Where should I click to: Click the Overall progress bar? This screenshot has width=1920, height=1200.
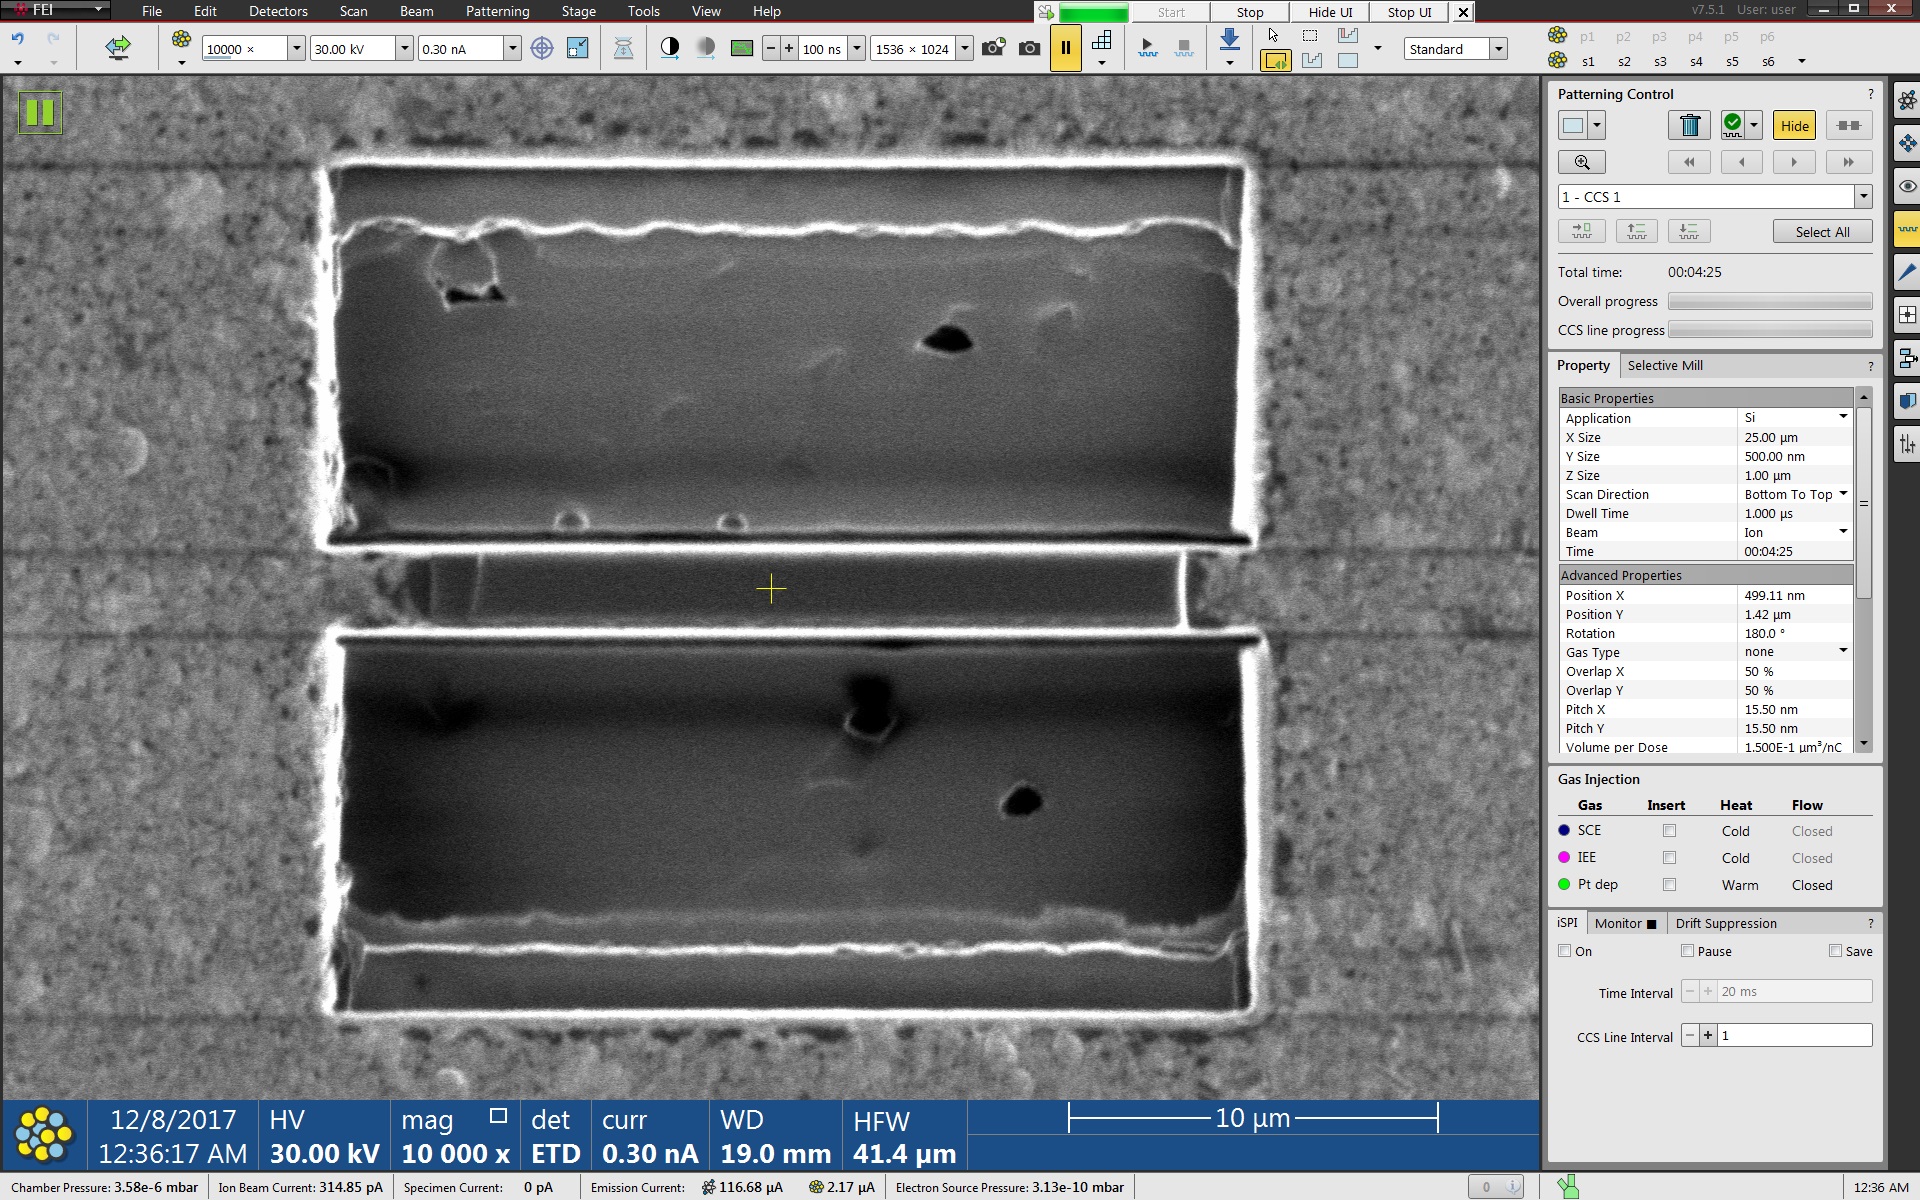tap(1769, 301)
